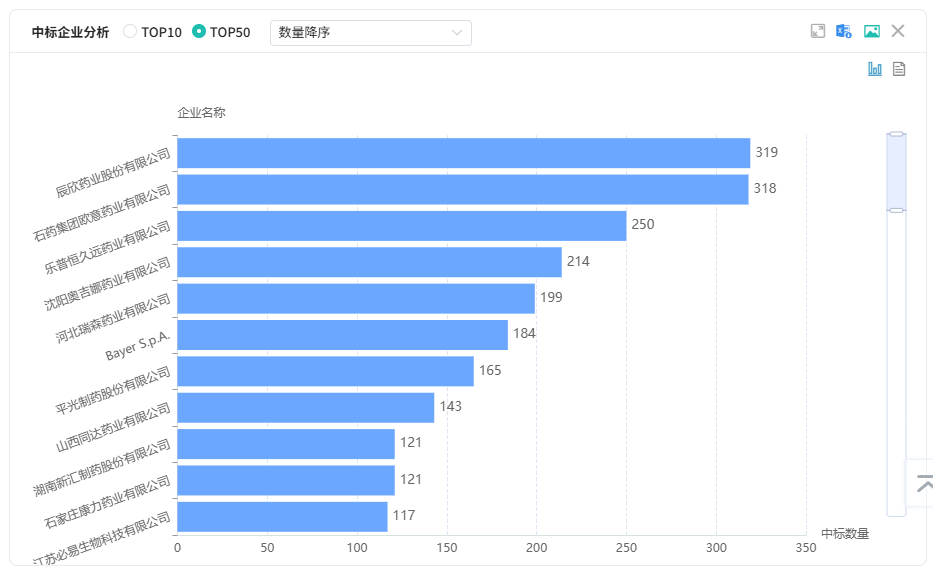Click the empty scrollbar track below the slider

[896, 360]
